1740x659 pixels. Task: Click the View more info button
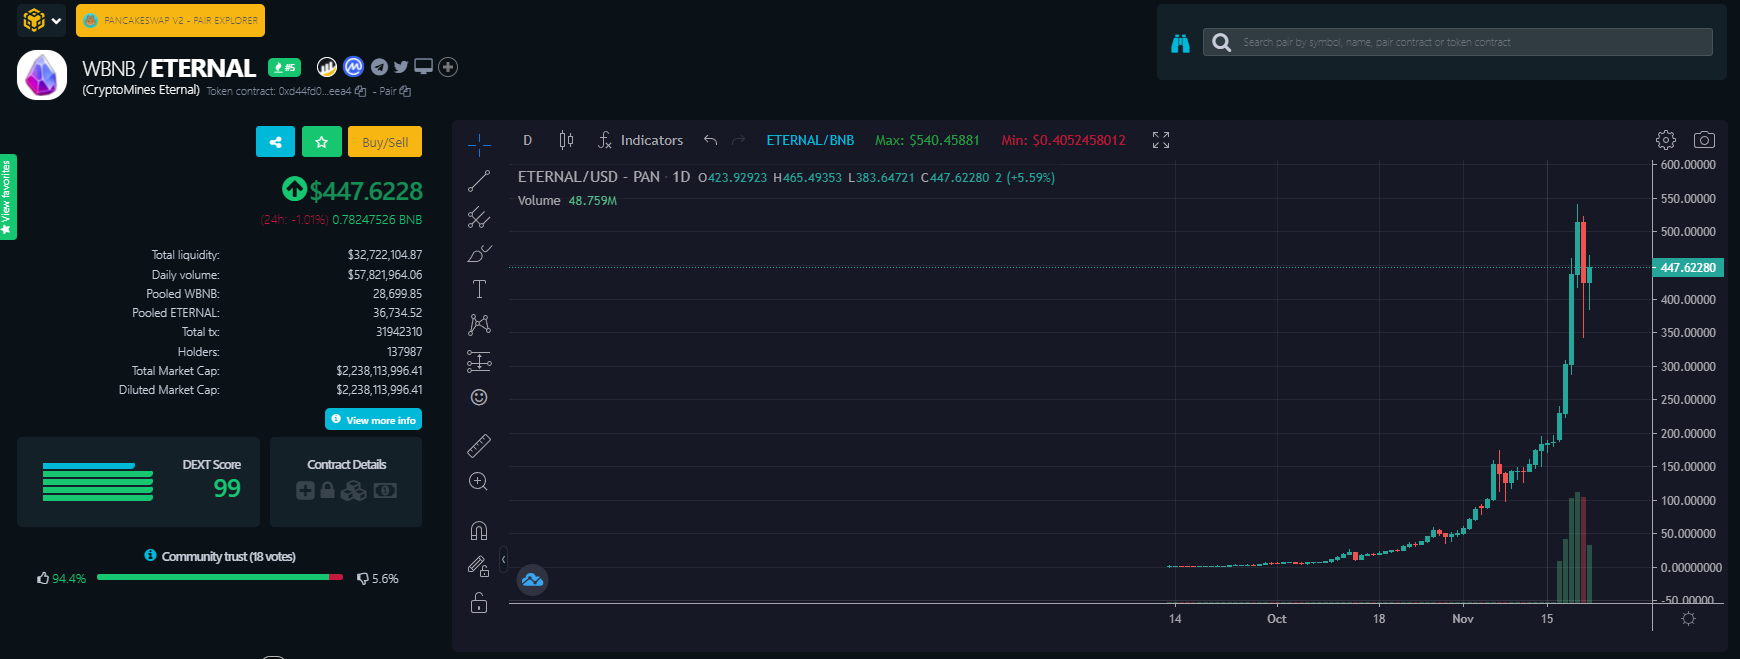point(373,419)
